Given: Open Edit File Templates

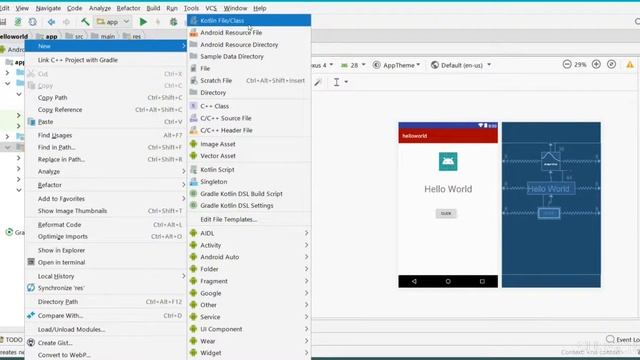Looking at the screenshot, I should coord(249,219).
